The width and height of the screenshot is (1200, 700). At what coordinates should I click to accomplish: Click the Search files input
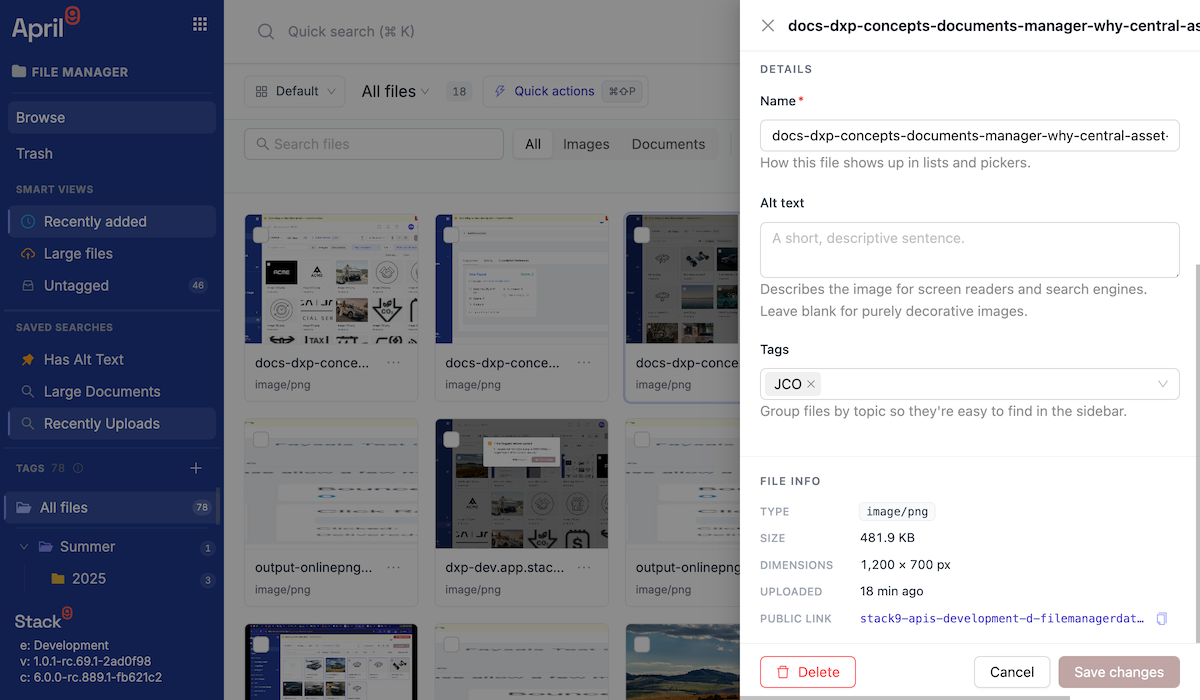point(374,144)
